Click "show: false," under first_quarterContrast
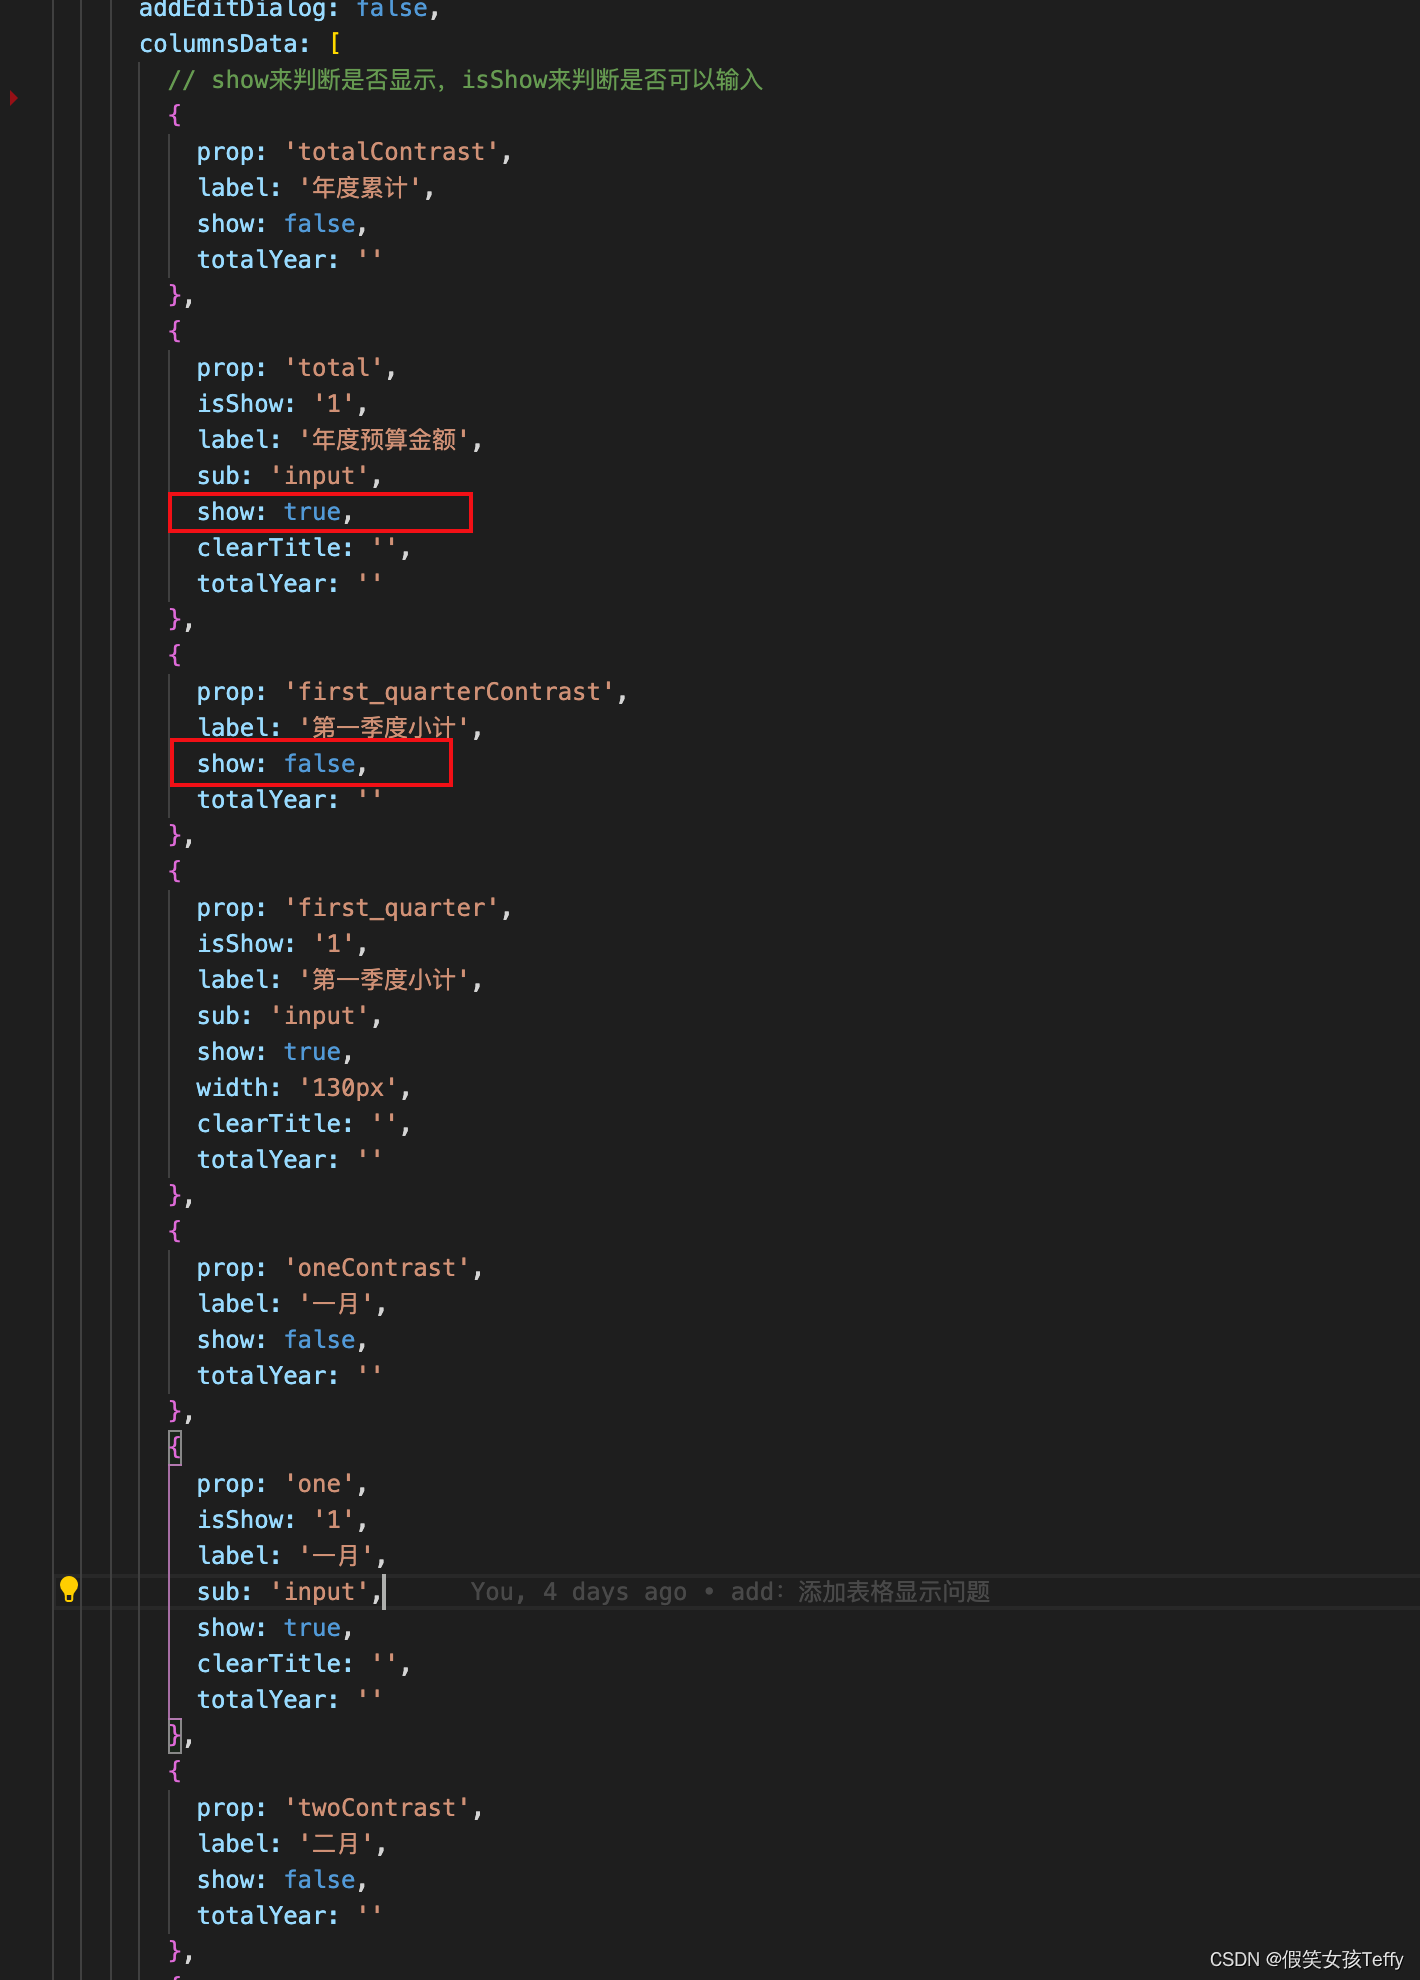The width and height of the screenshot is (1420, 1980). pyautogui.click(x=282, y=764)
